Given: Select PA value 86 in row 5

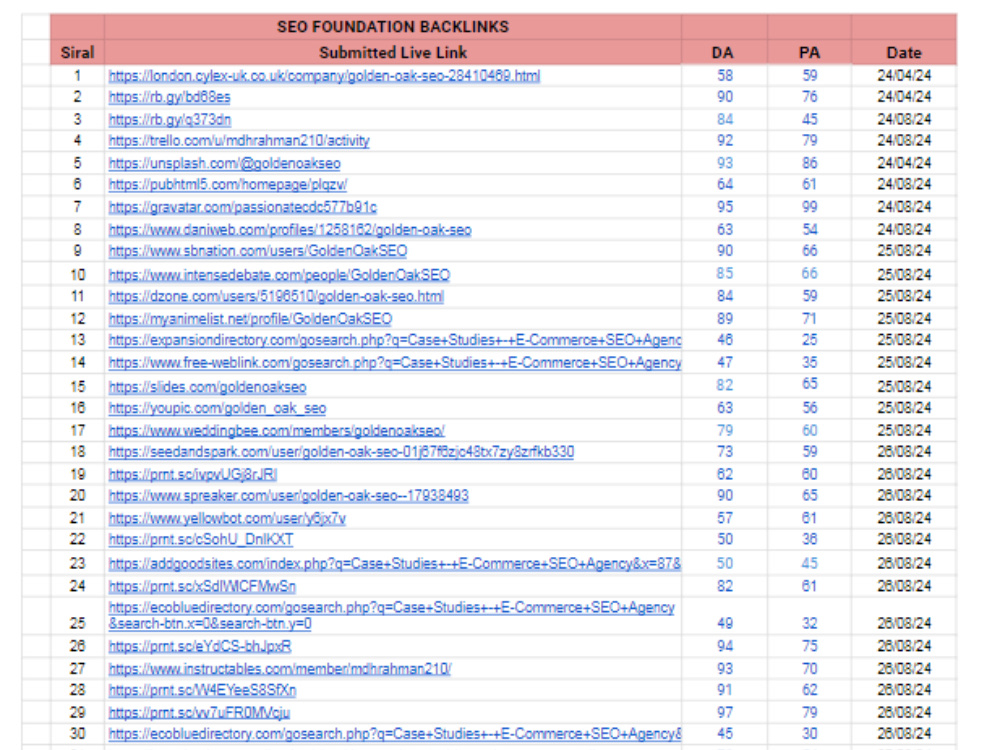Looking at the screenshot, I should click(x=810, y=163).
